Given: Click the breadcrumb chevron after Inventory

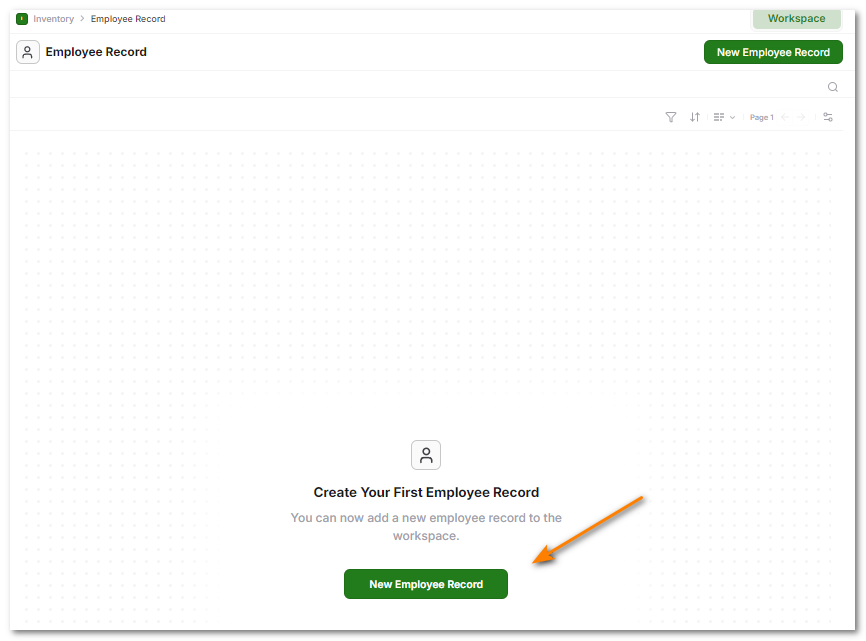Looking at the screenshot, I should (81, 18).
